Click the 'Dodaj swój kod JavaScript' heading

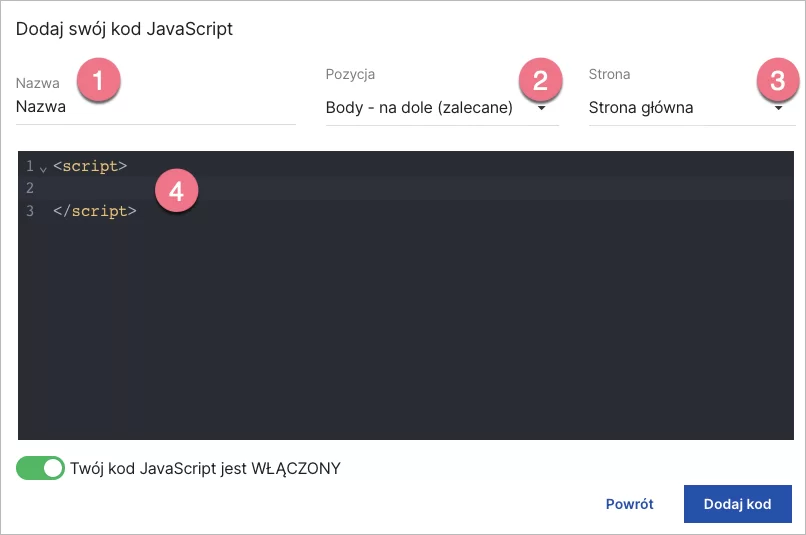click(x=124, y=29)
